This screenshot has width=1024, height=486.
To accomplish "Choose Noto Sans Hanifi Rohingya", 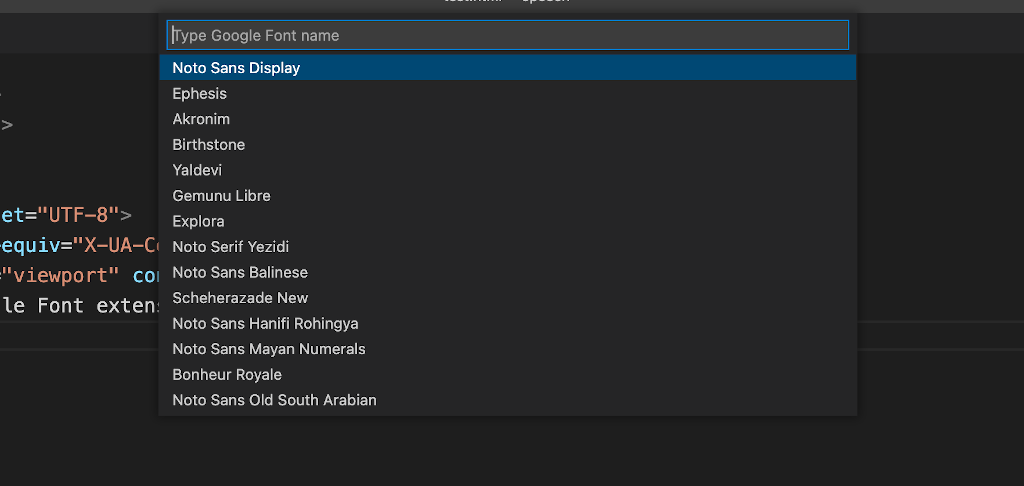I will 507,323.
